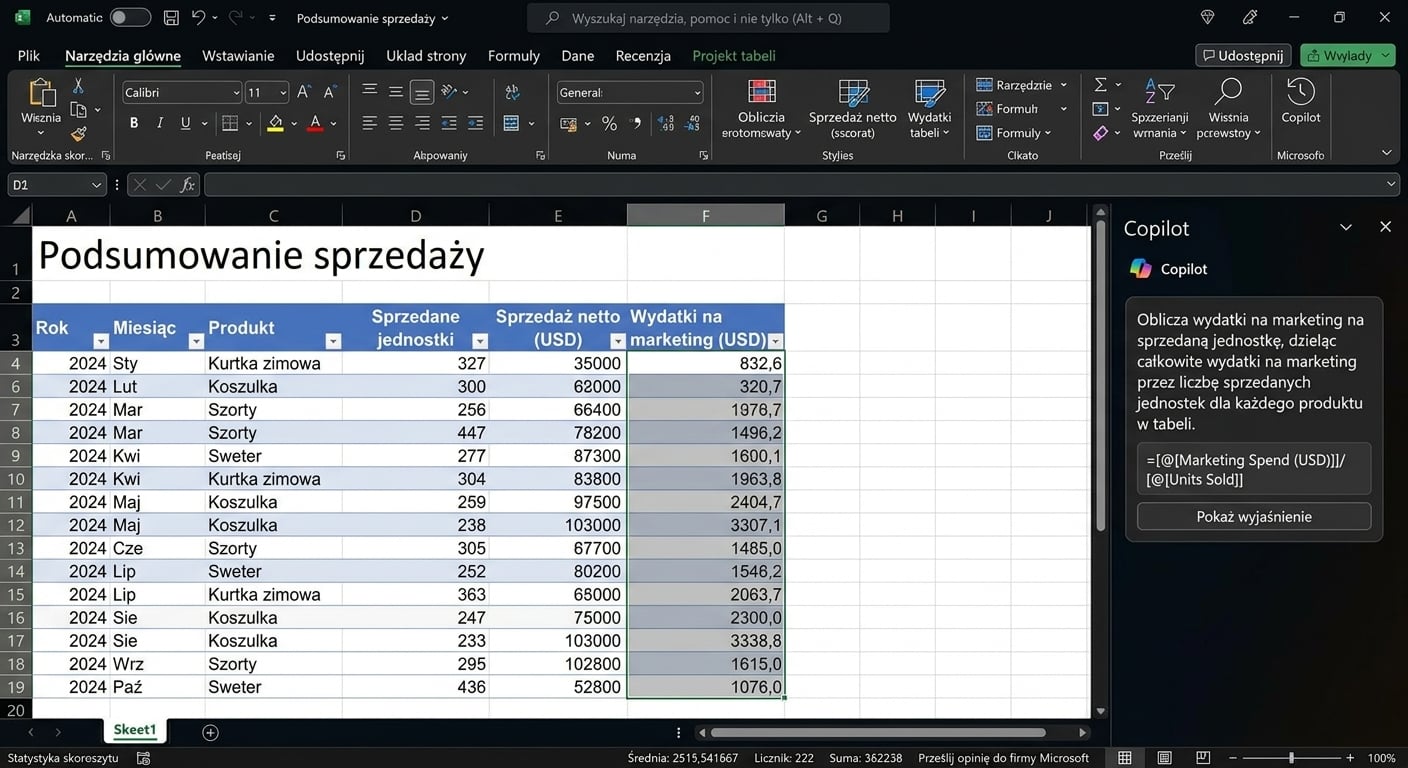Switch to the Dane tab
This screenshot has width=1408, height=768.
point(578,56)
